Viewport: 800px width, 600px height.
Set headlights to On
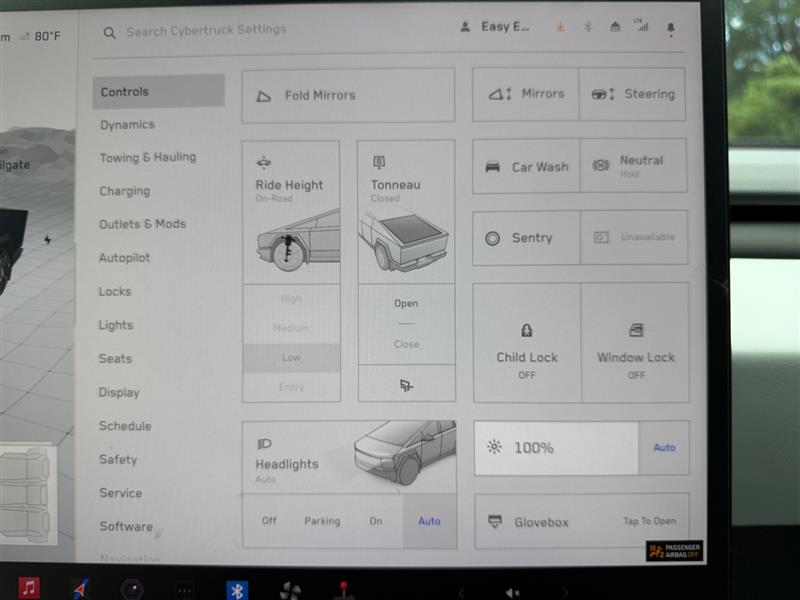(376, 521)
